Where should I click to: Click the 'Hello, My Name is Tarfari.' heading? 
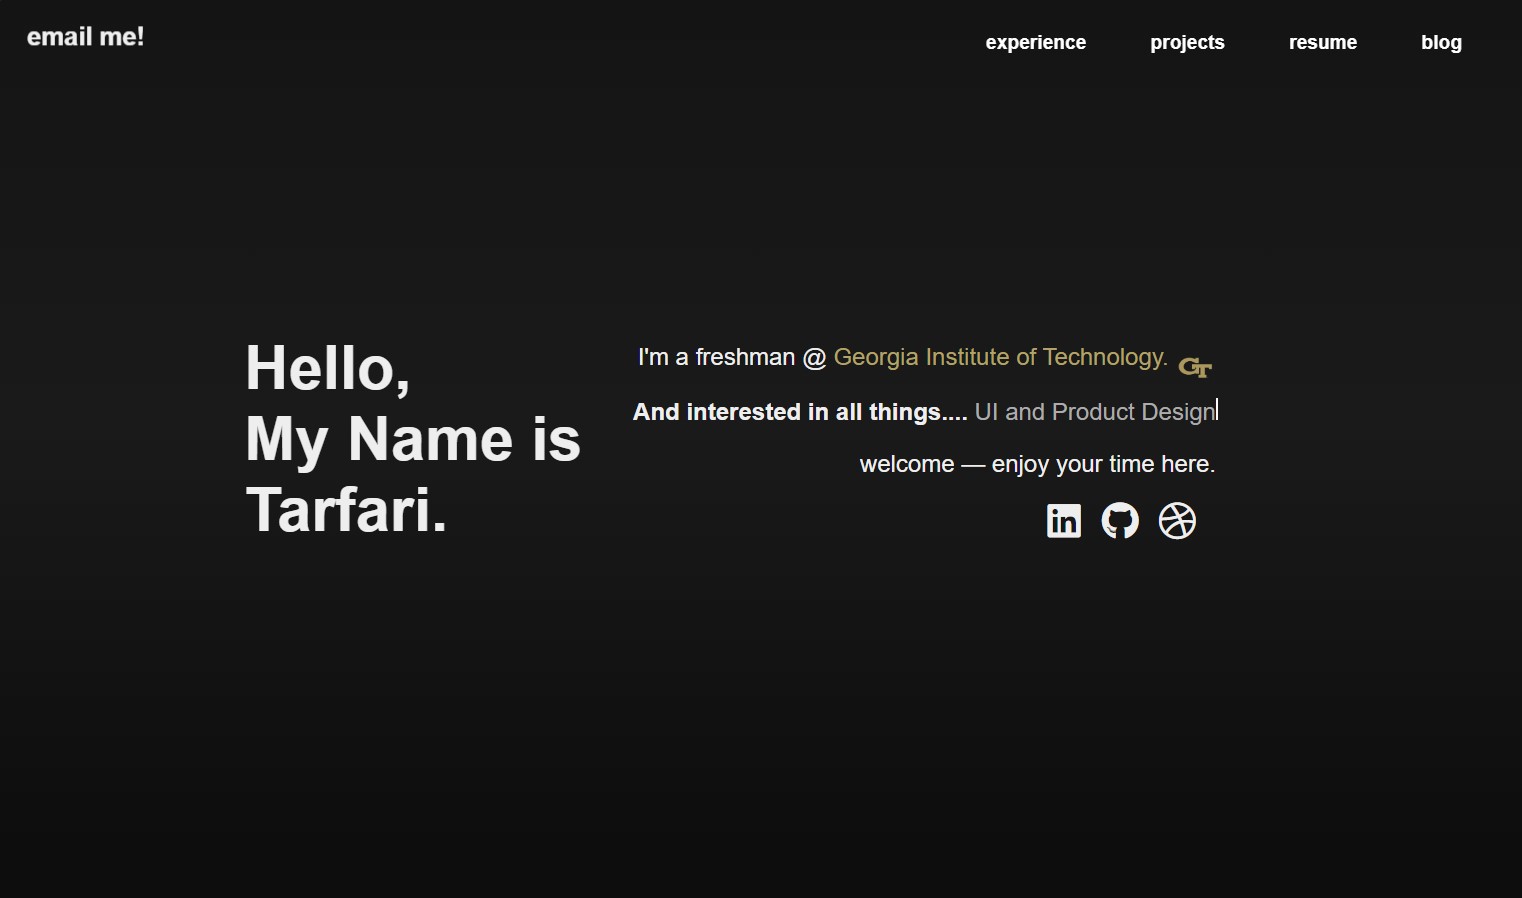click(x=413, y=439)
